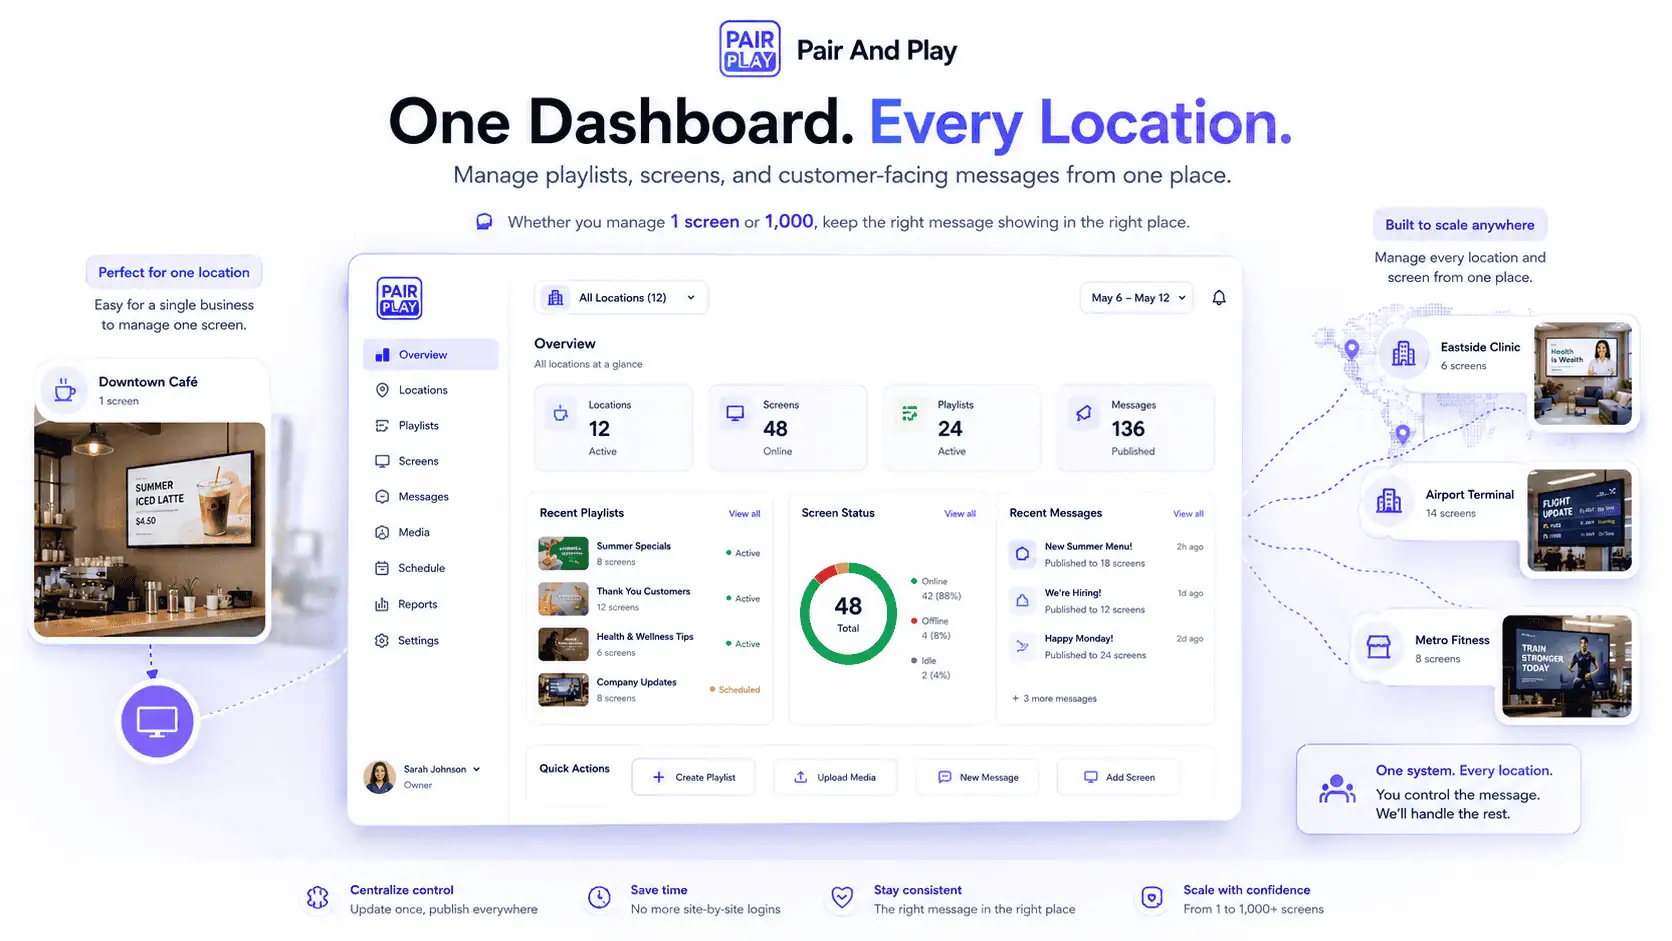Open the notifications bell icon
This screenshot has width=1672, height=941.
tap(1219, 298)
